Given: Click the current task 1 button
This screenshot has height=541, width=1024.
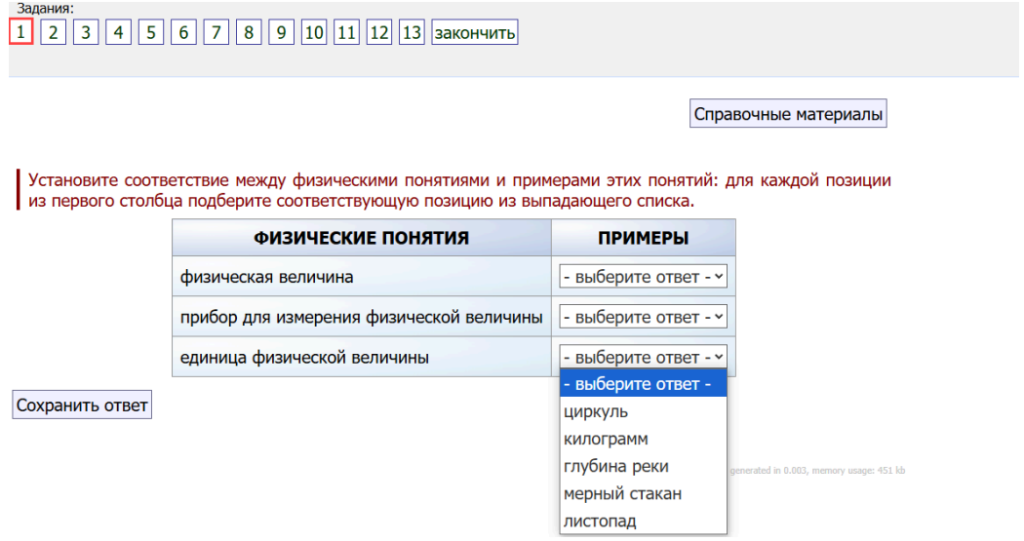Looking at the screenshot, I should tap(21, 33).
